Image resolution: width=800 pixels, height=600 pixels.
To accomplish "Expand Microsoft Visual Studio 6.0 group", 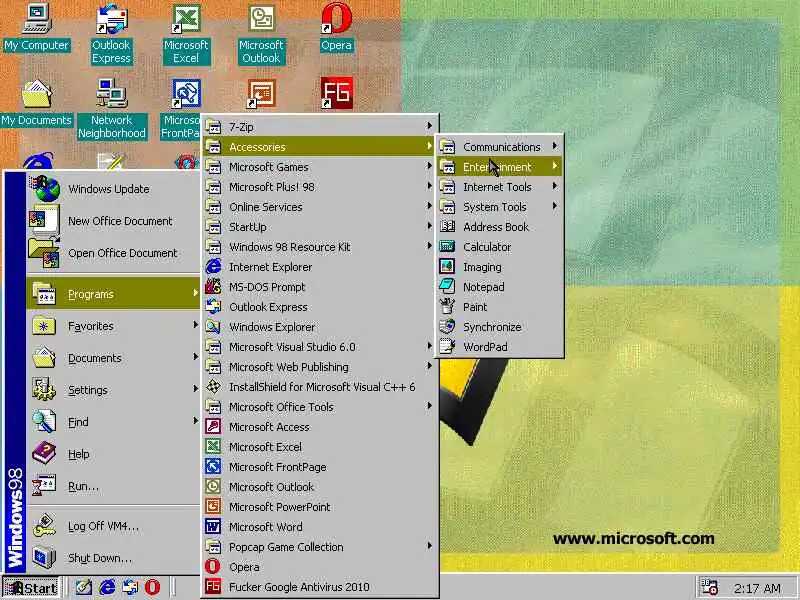I will pos(319,346).
